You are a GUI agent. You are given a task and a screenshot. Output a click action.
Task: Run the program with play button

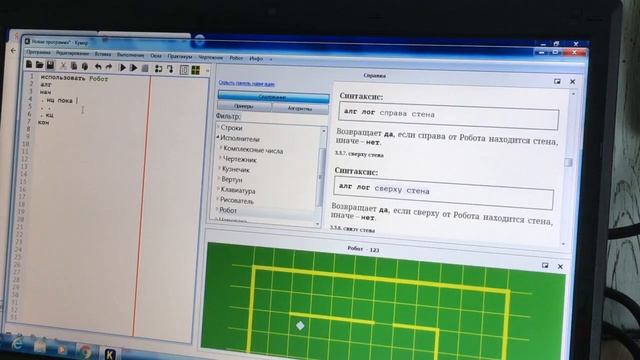(x=122, y=67)
